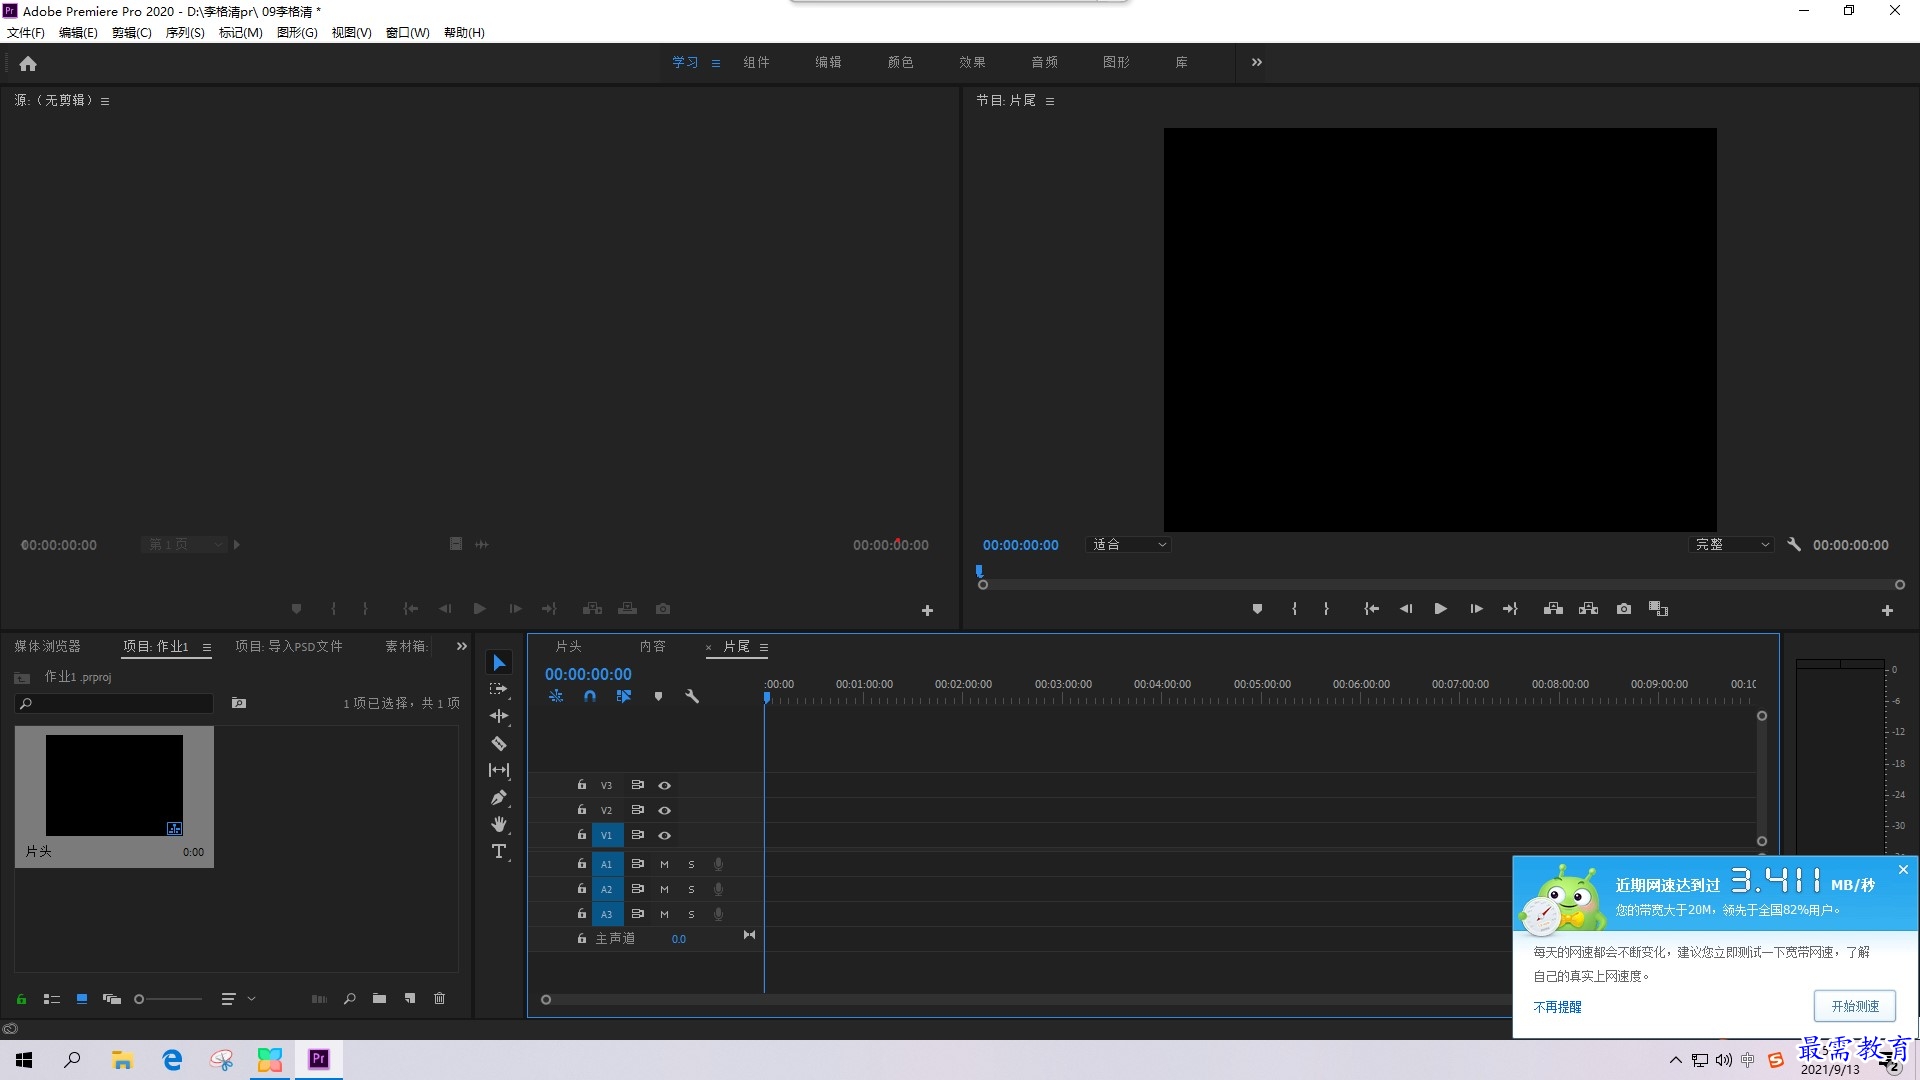Add marker in timeline header
The height and width of the screenshot is (1080, 1920).
click(658, 696)
